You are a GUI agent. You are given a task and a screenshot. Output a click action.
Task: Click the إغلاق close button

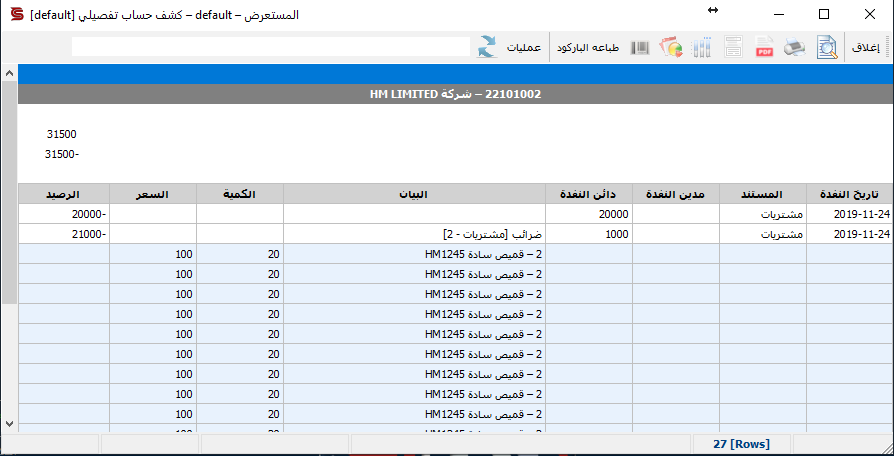tap(866, 48)
